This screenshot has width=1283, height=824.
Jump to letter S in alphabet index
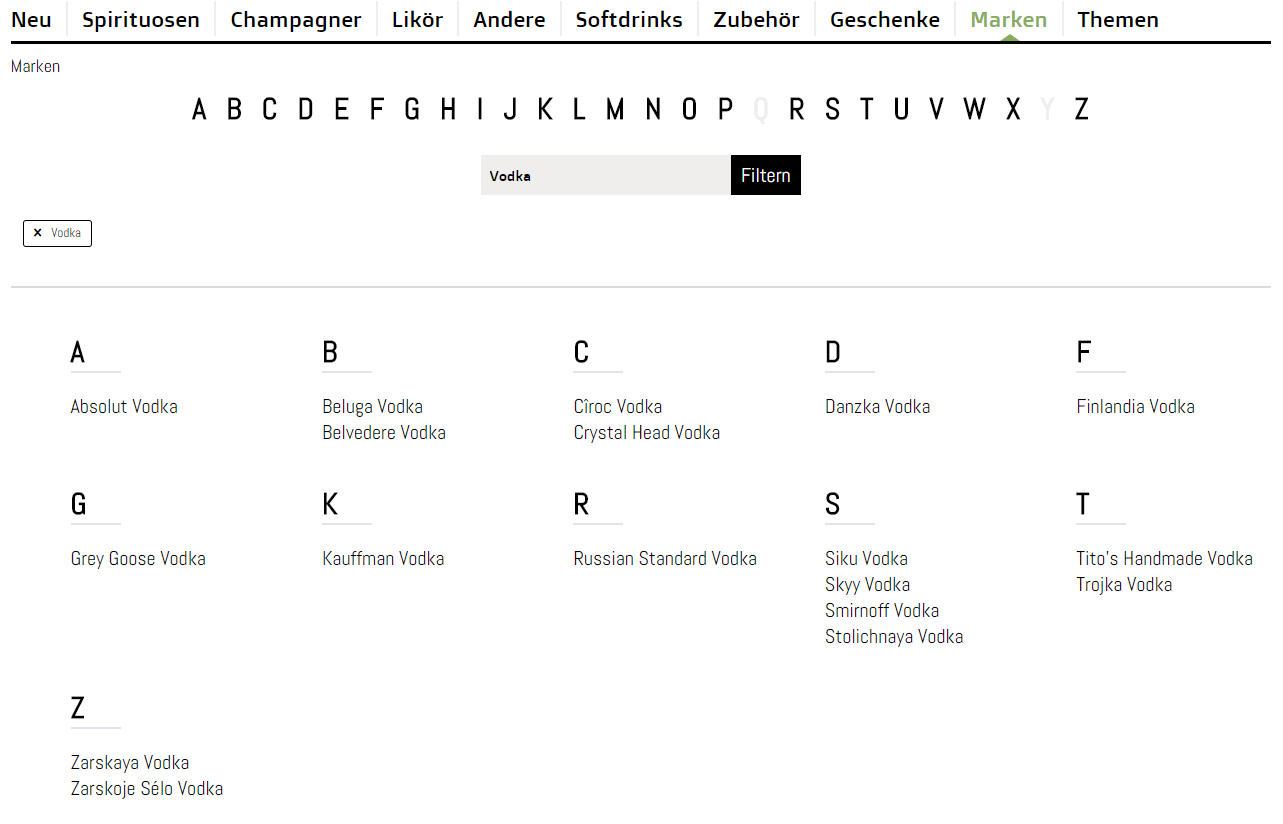click(832, 109)
